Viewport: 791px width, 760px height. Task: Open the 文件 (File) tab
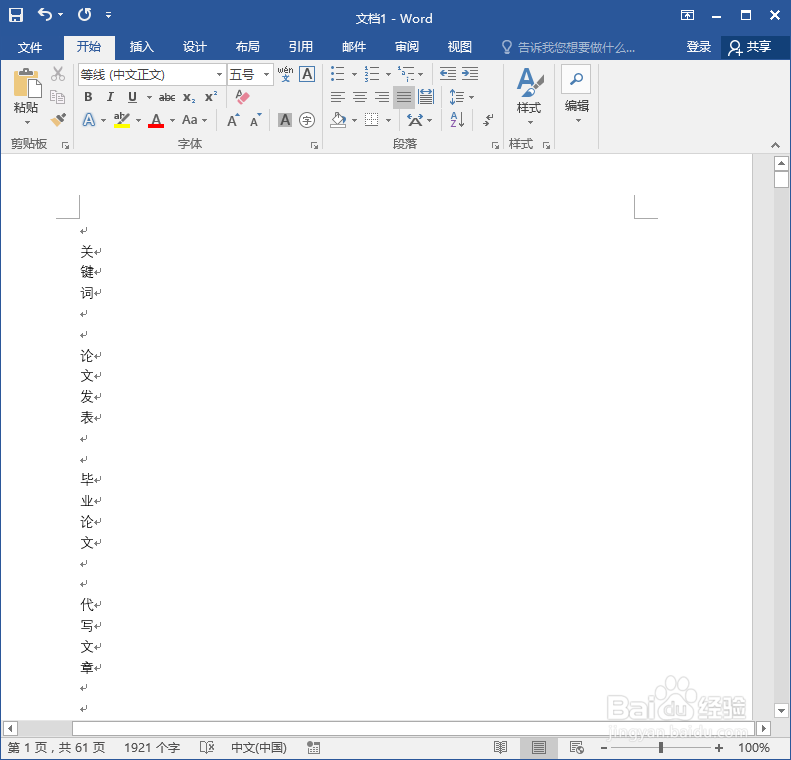[x=30, y=47]
